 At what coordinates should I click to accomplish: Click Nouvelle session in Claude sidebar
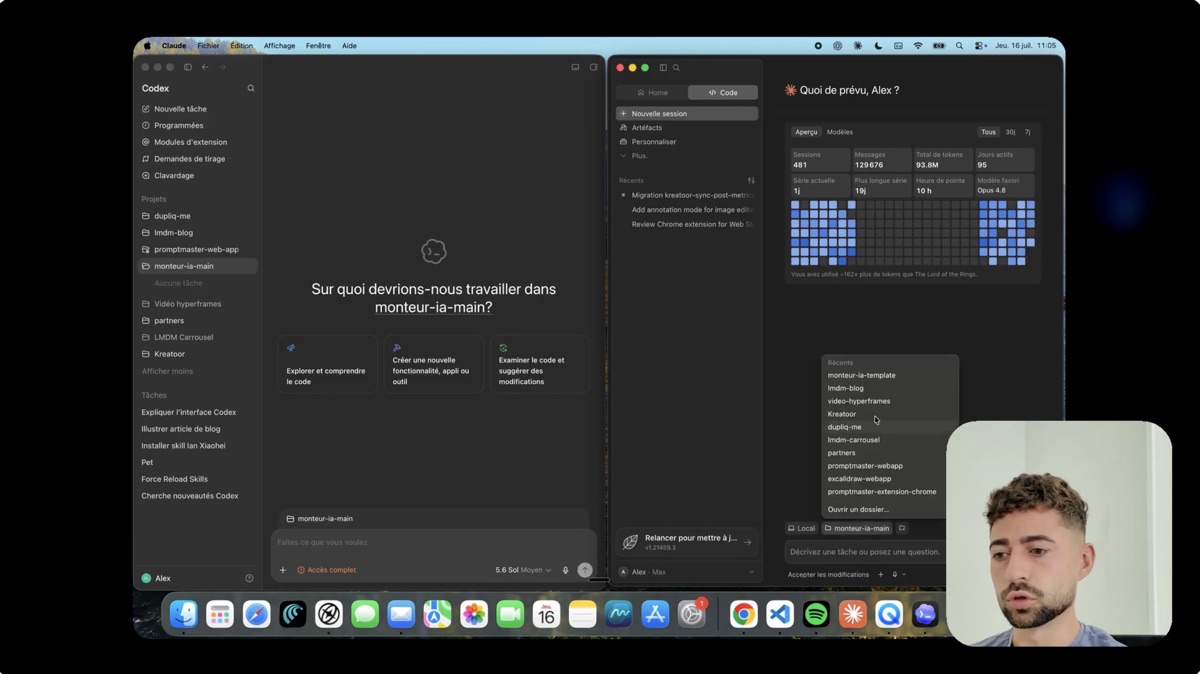coord(687,114)
